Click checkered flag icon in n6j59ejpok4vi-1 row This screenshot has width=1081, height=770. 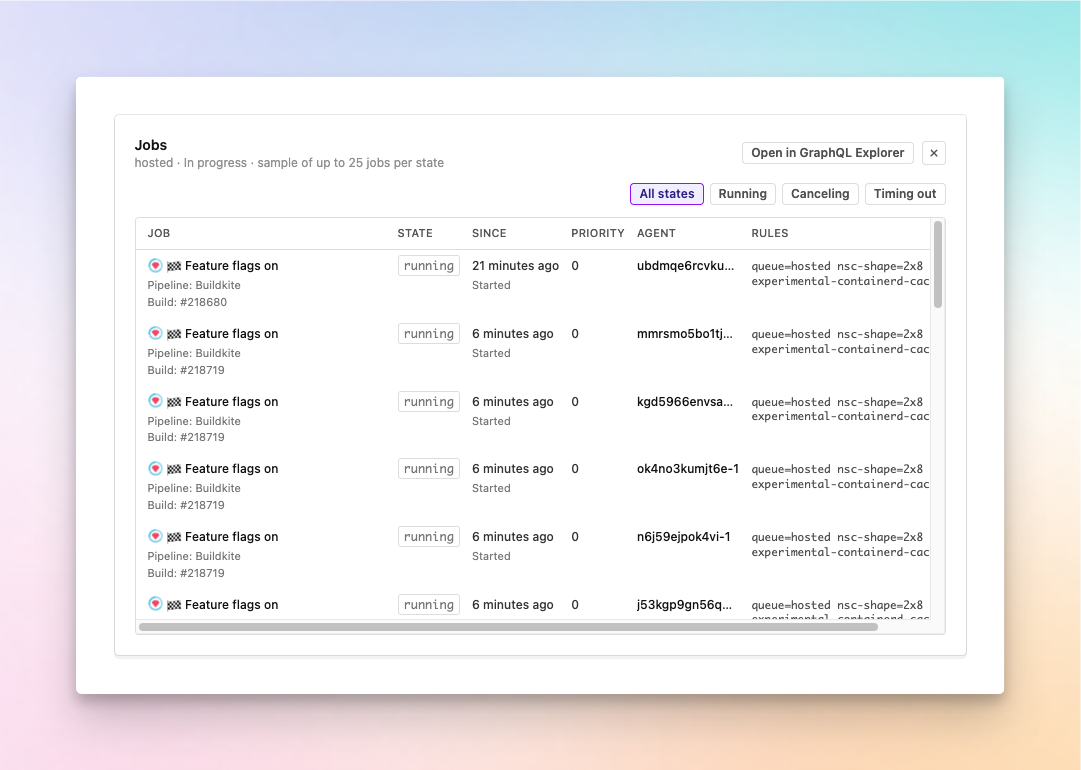174,537
